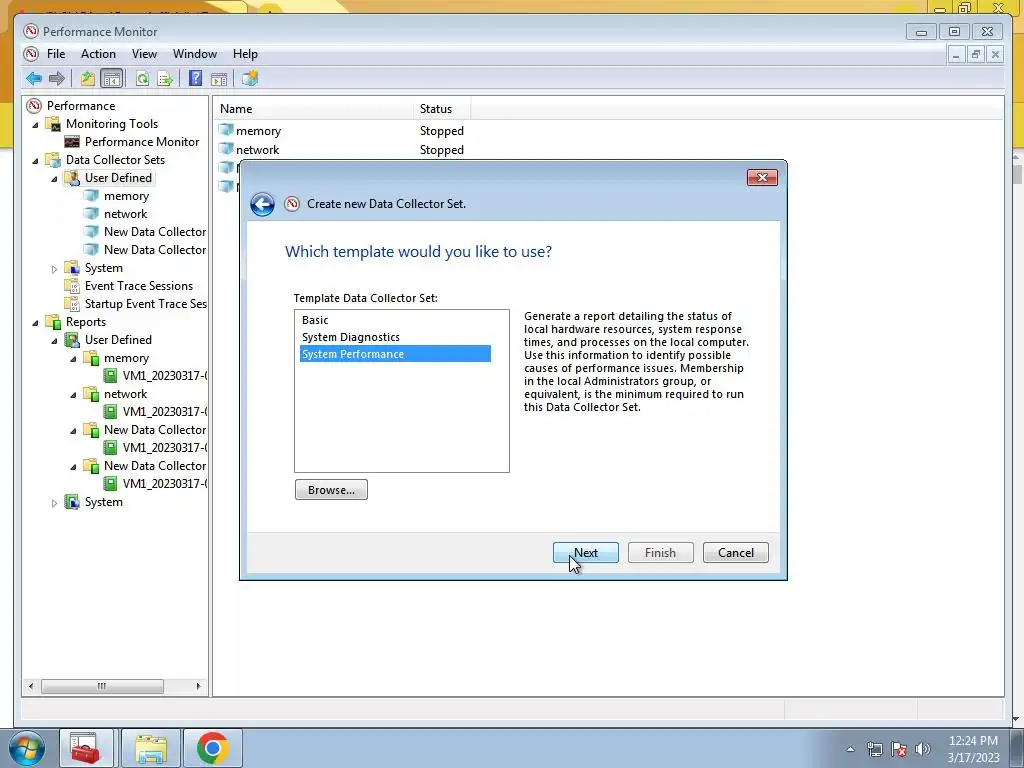Click the tree pane scroll right arrow
This screenshot has width=1024, height=768.
click(199, 686)
